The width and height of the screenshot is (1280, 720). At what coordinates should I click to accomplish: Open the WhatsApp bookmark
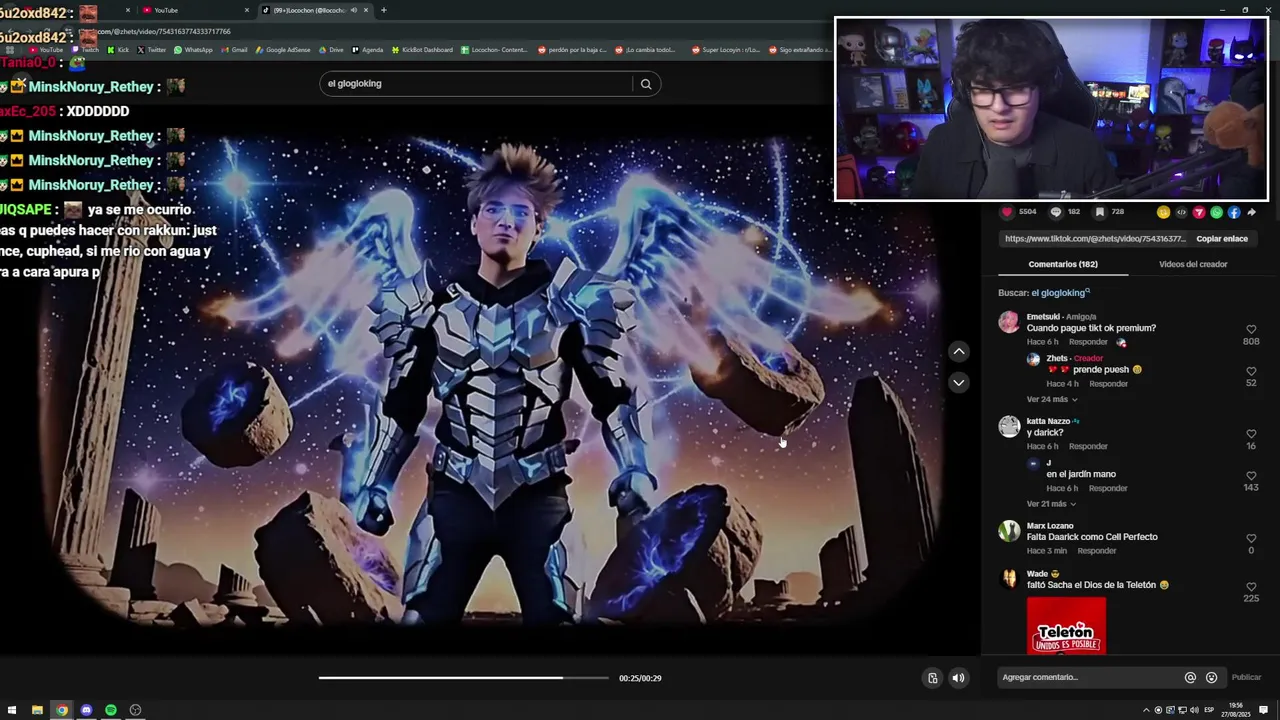click(x=193, y=50)
